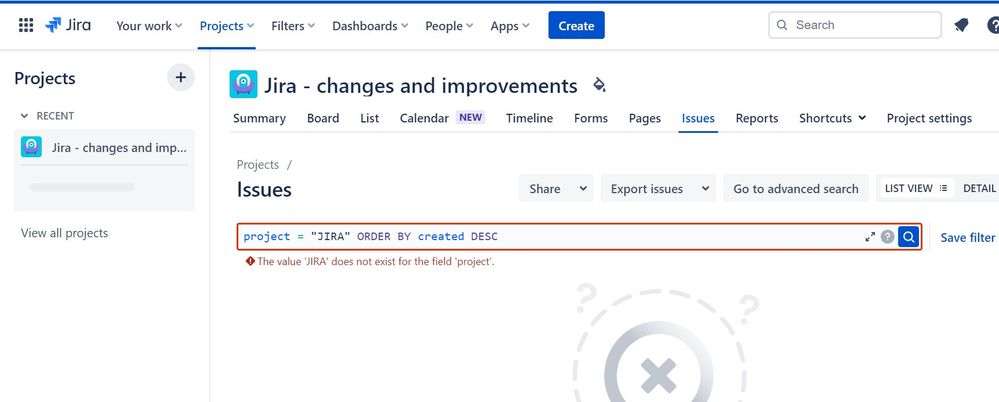Screen dimensions: 999x402
Task: Open Share dropdown button
Action: click(x=556, y=189)
